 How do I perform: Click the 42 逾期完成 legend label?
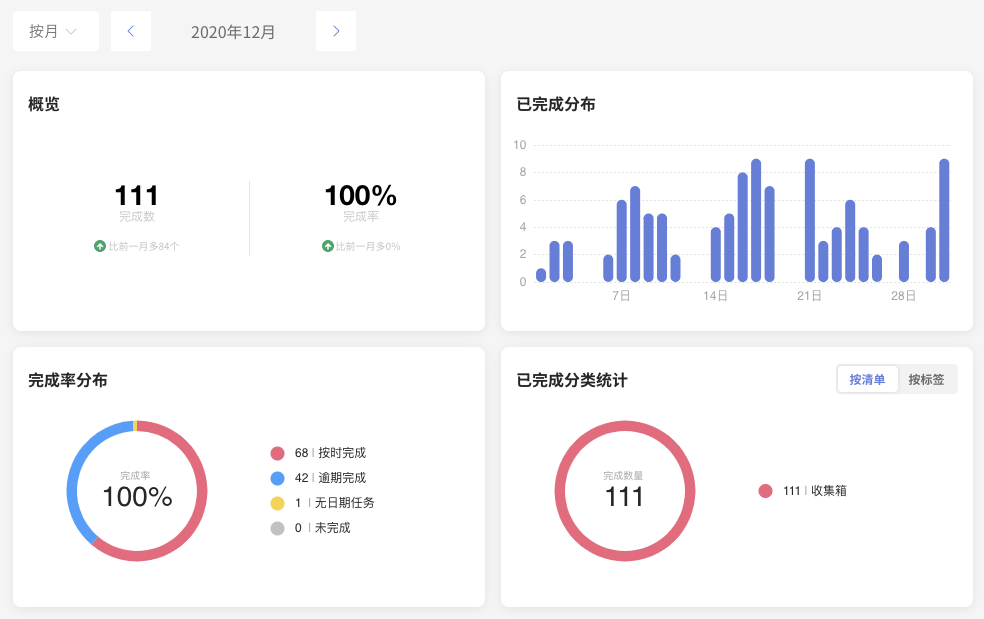(330, 478)
